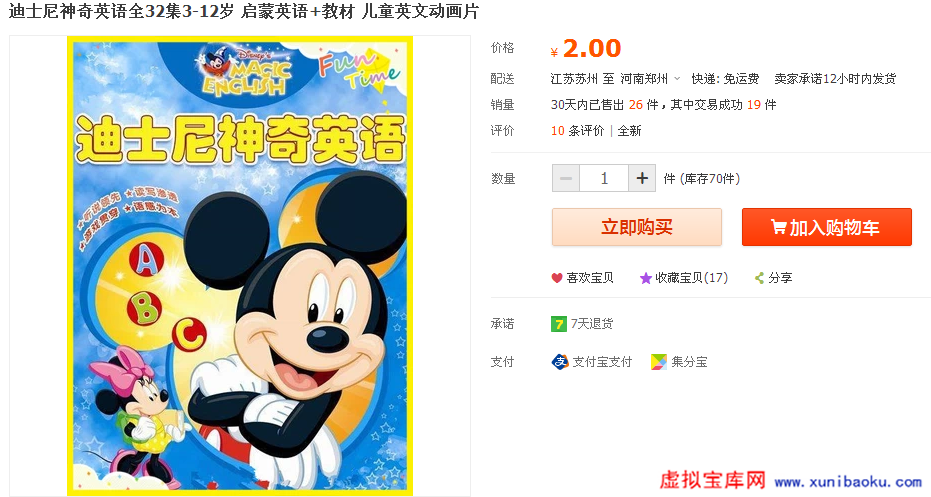Buy now with the 立即购买 button
931x497 pixels.
[x=636, y=227]
